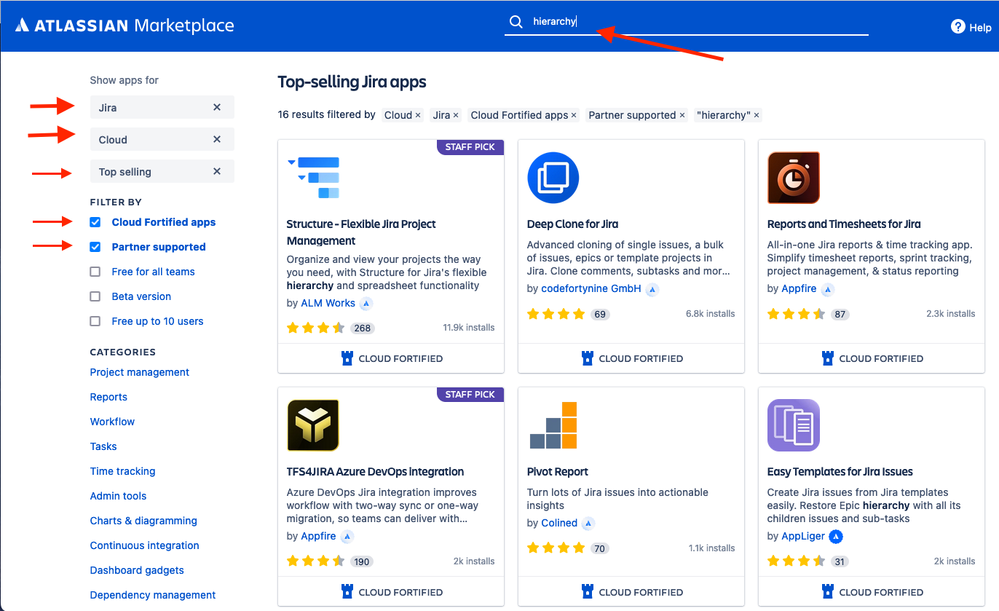Click the 190 reviews count badge
Viewport: 999px width, 611px height.
(362, 562)
